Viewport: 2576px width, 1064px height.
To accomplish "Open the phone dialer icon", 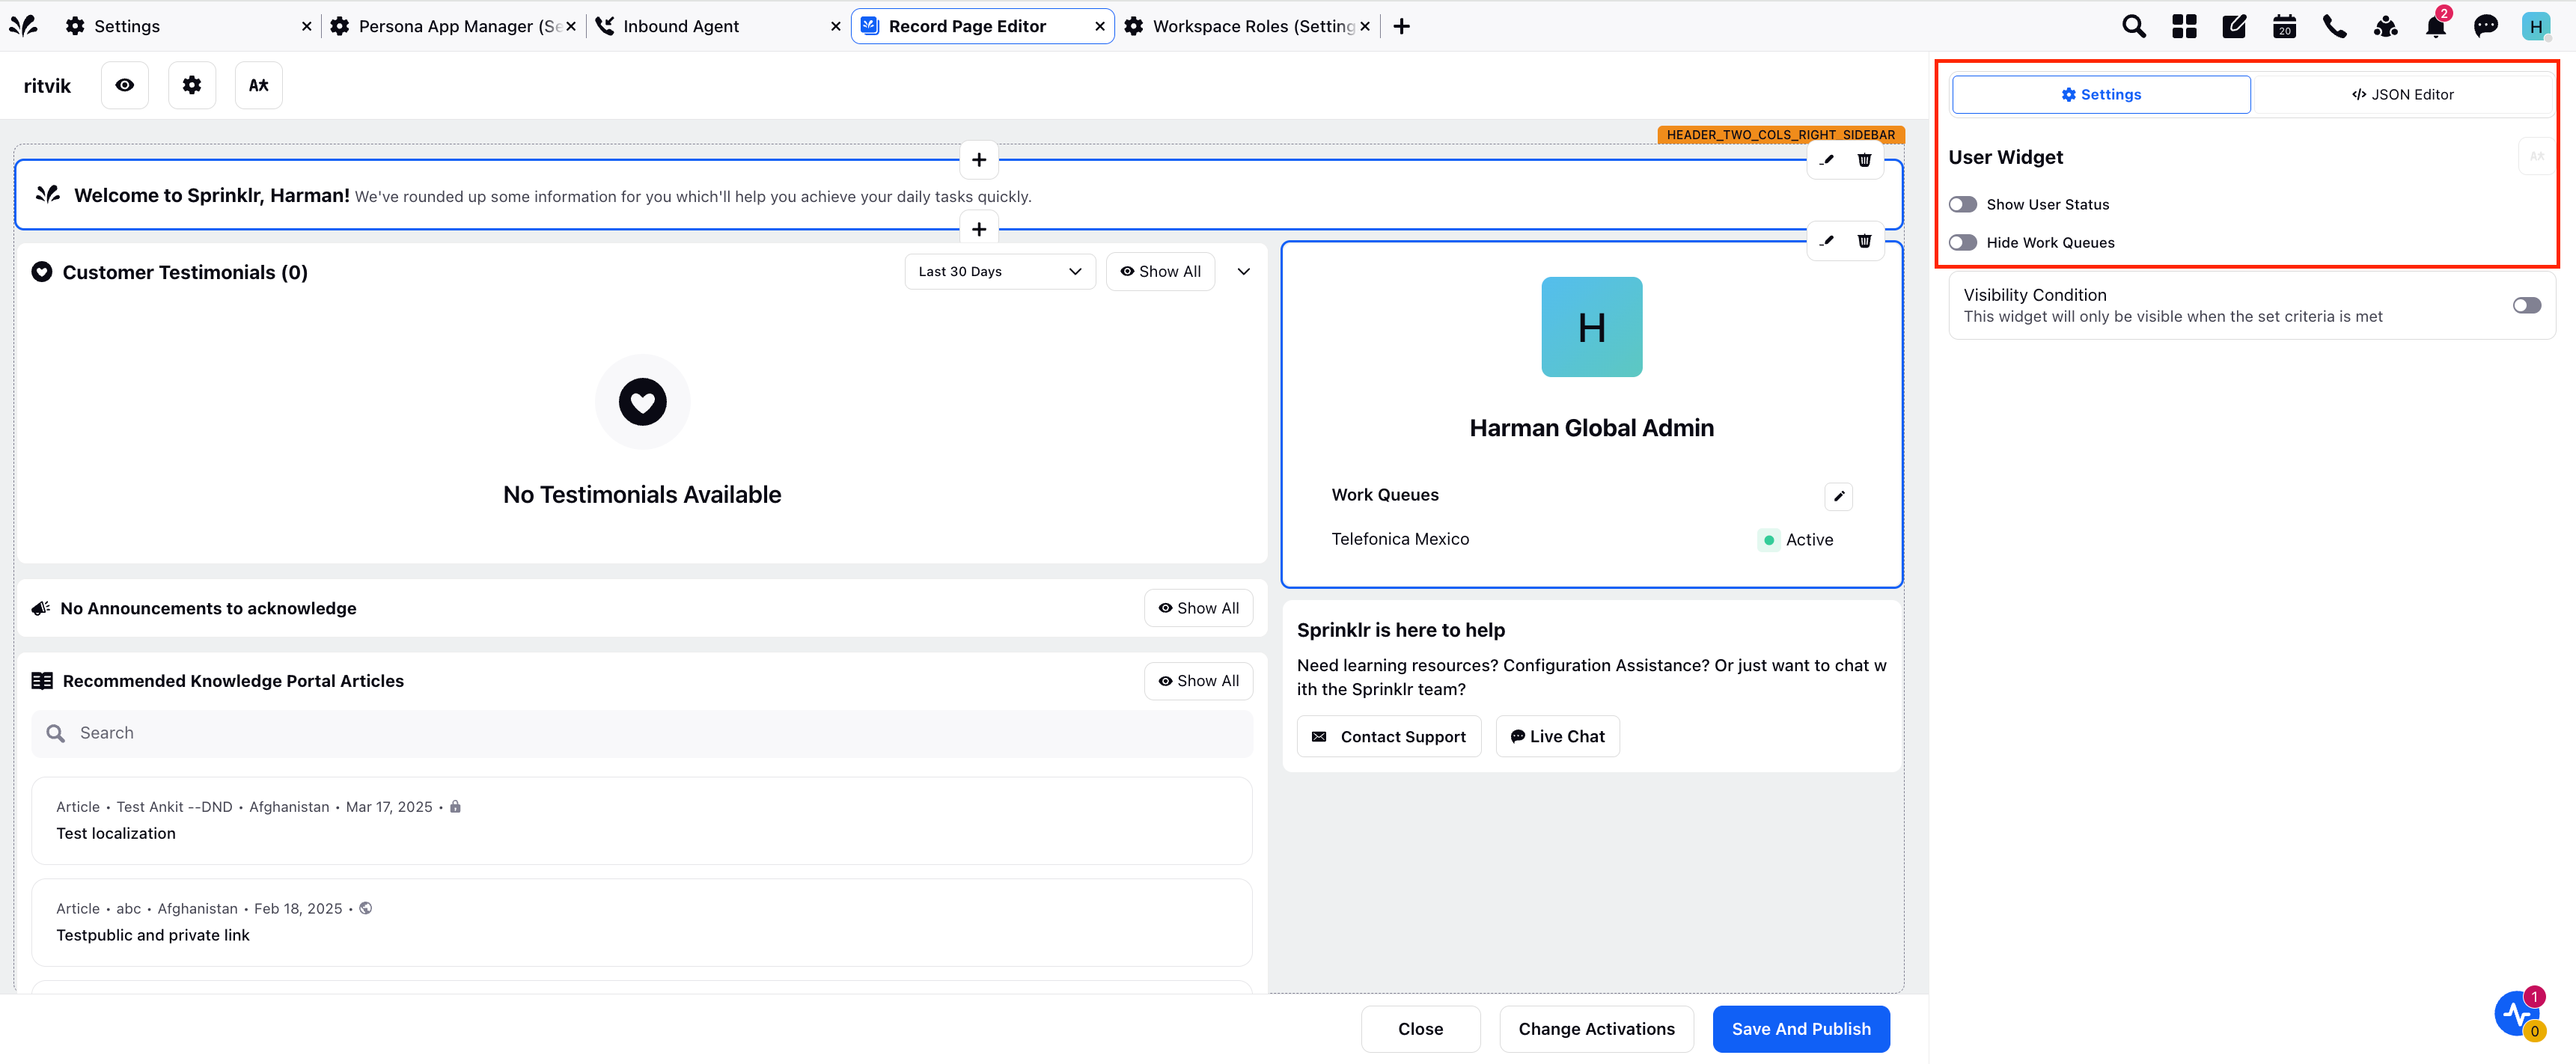I will (x=2335, y=26).
